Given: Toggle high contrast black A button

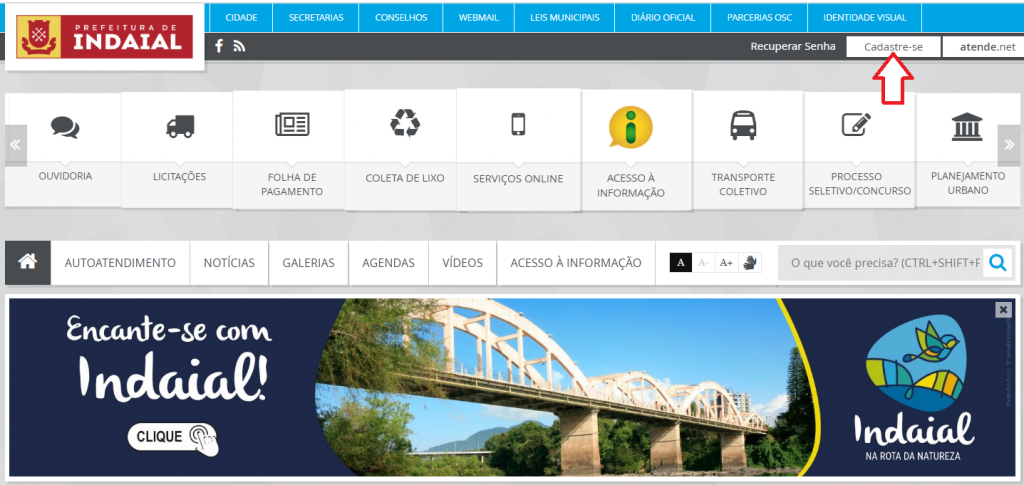Looking at the screenshot, I should (681, 263).
